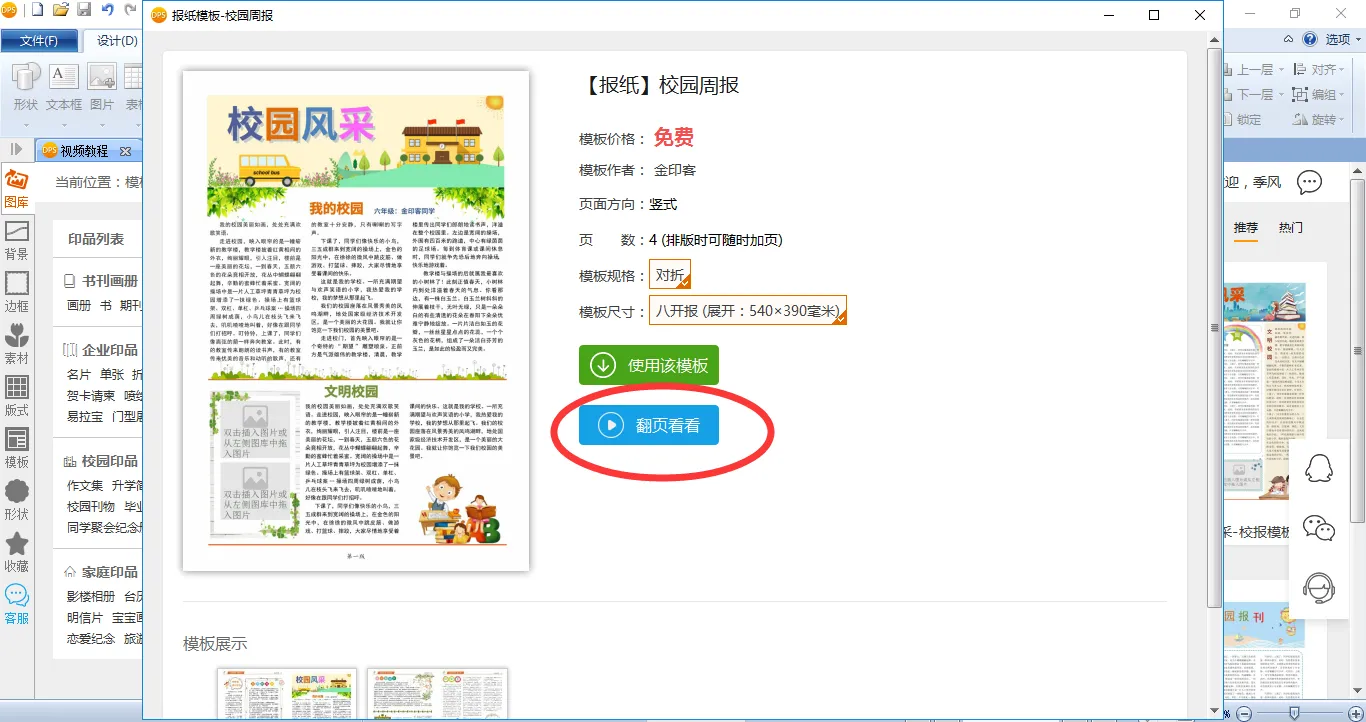Click the dialog's vertical scrollbar

click(1214, 330)
